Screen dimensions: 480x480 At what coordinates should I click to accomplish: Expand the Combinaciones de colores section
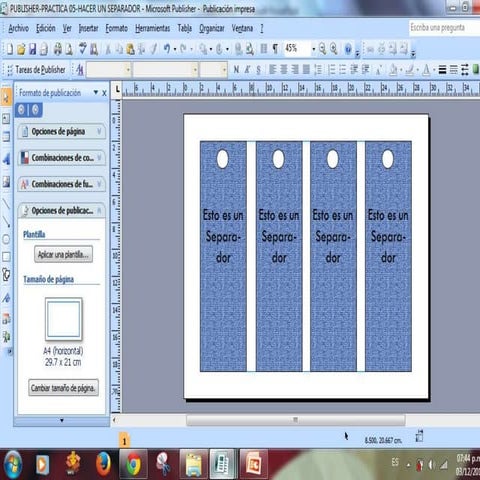tap(62, 158)
